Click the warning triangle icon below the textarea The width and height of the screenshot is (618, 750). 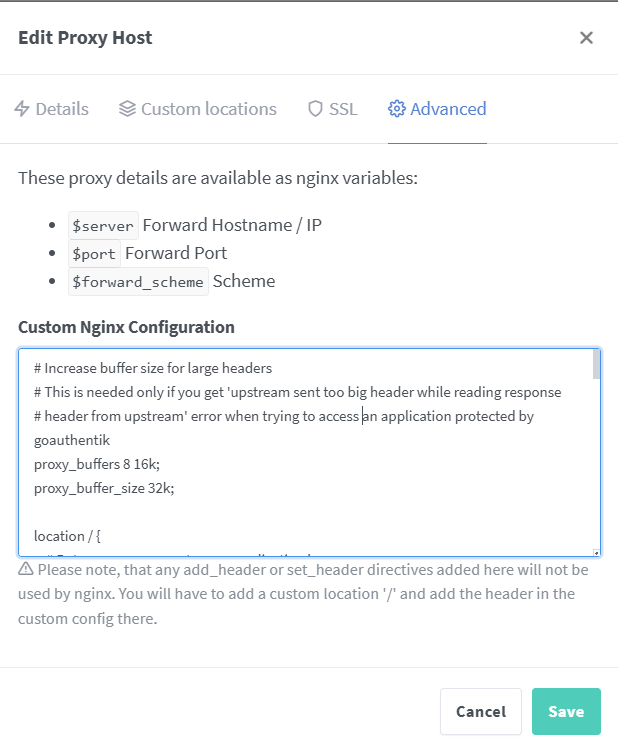coord(26,570)
